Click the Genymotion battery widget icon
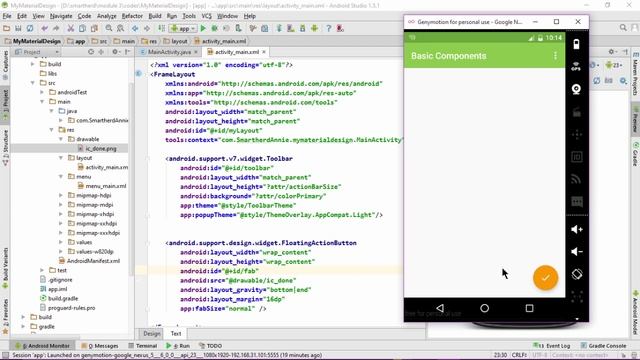This screenshot has height=360, width=640. pos(576,44)
